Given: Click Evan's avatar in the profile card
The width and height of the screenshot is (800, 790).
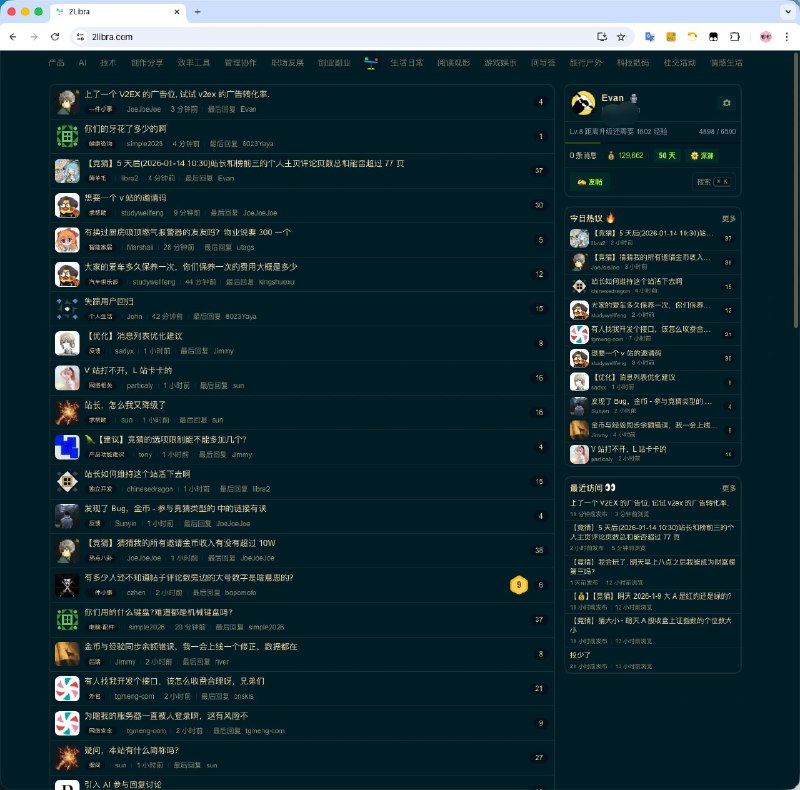Looking at the screenshot, I should pyautogui.click(x=583, y=101).
